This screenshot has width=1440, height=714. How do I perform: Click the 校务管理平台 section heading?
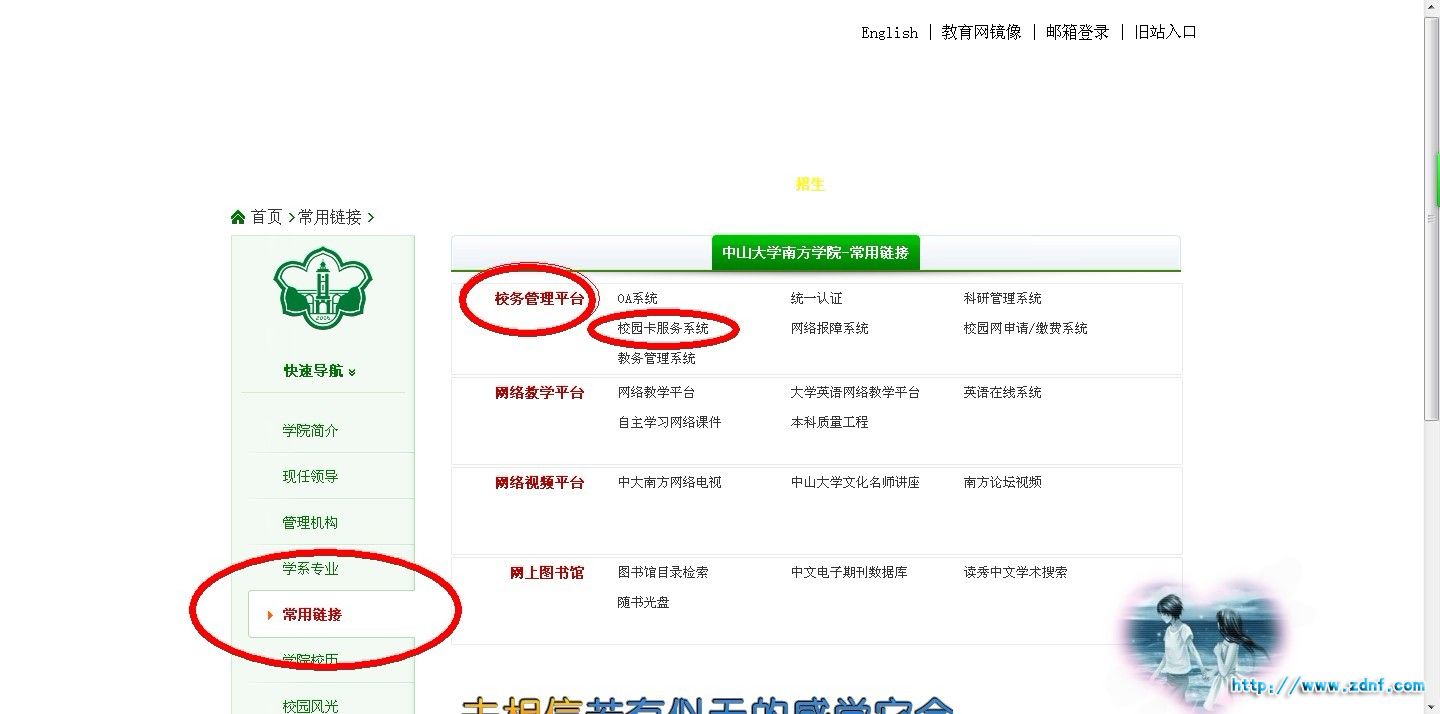[x=539, y=298]
